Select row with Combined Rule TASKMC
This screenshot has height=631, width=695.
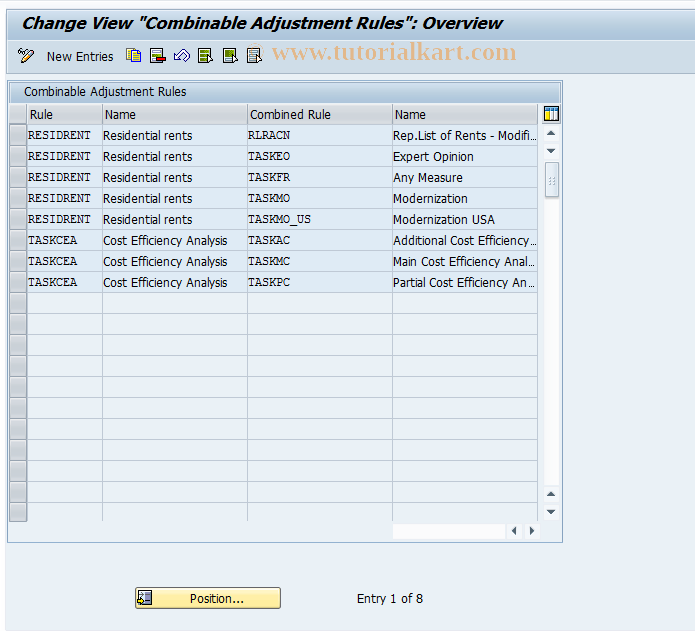(18, 261)
